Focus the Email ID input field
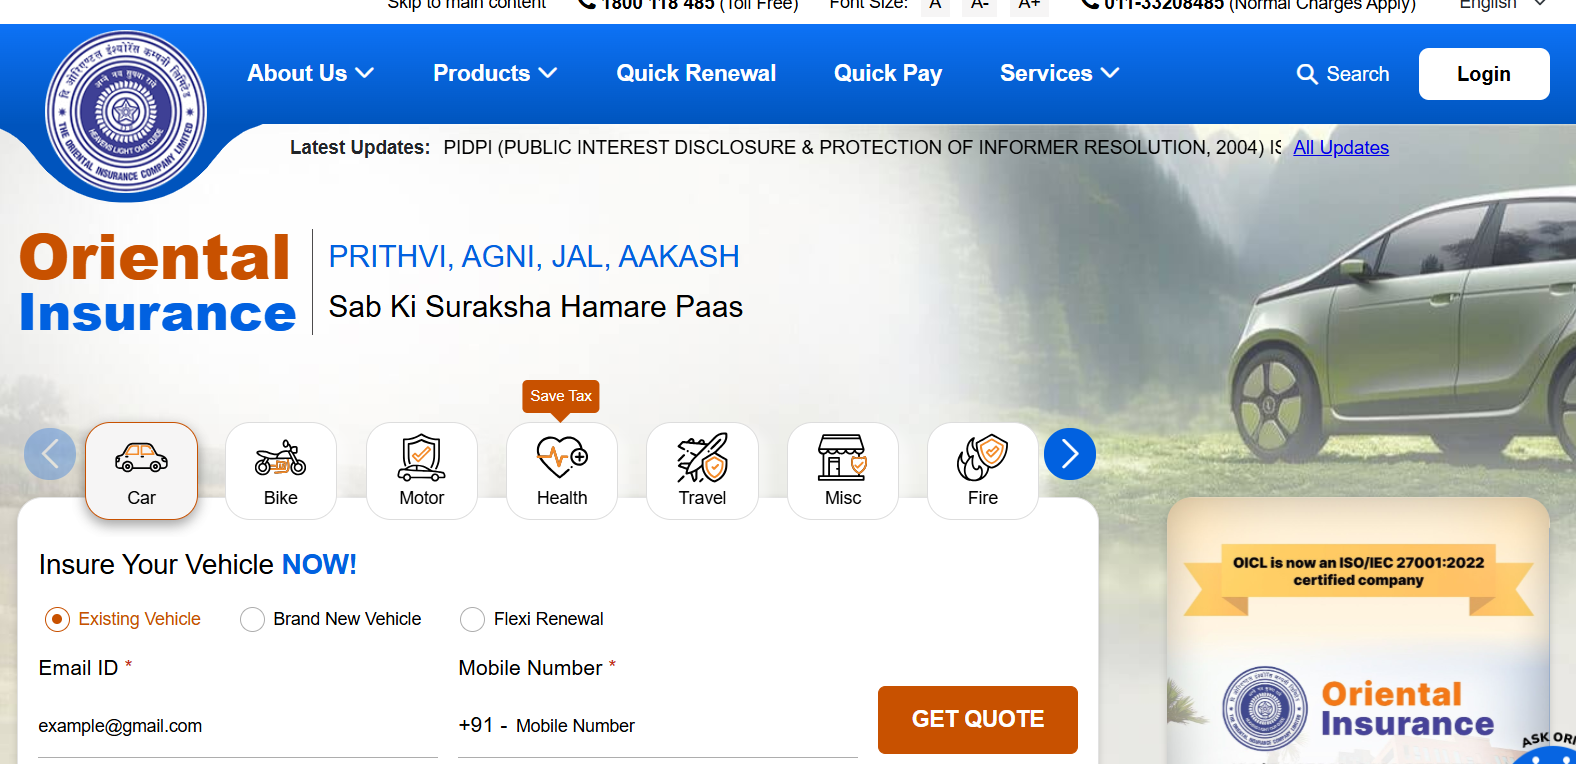 [238, 726]
